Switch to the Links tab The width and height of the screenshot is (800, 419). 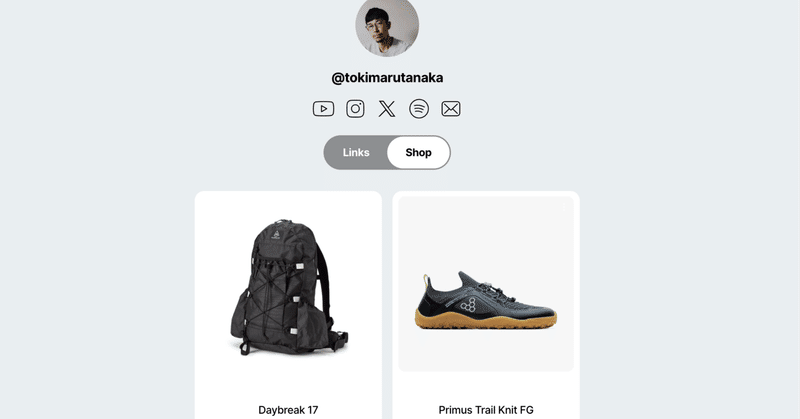[356, 153]
